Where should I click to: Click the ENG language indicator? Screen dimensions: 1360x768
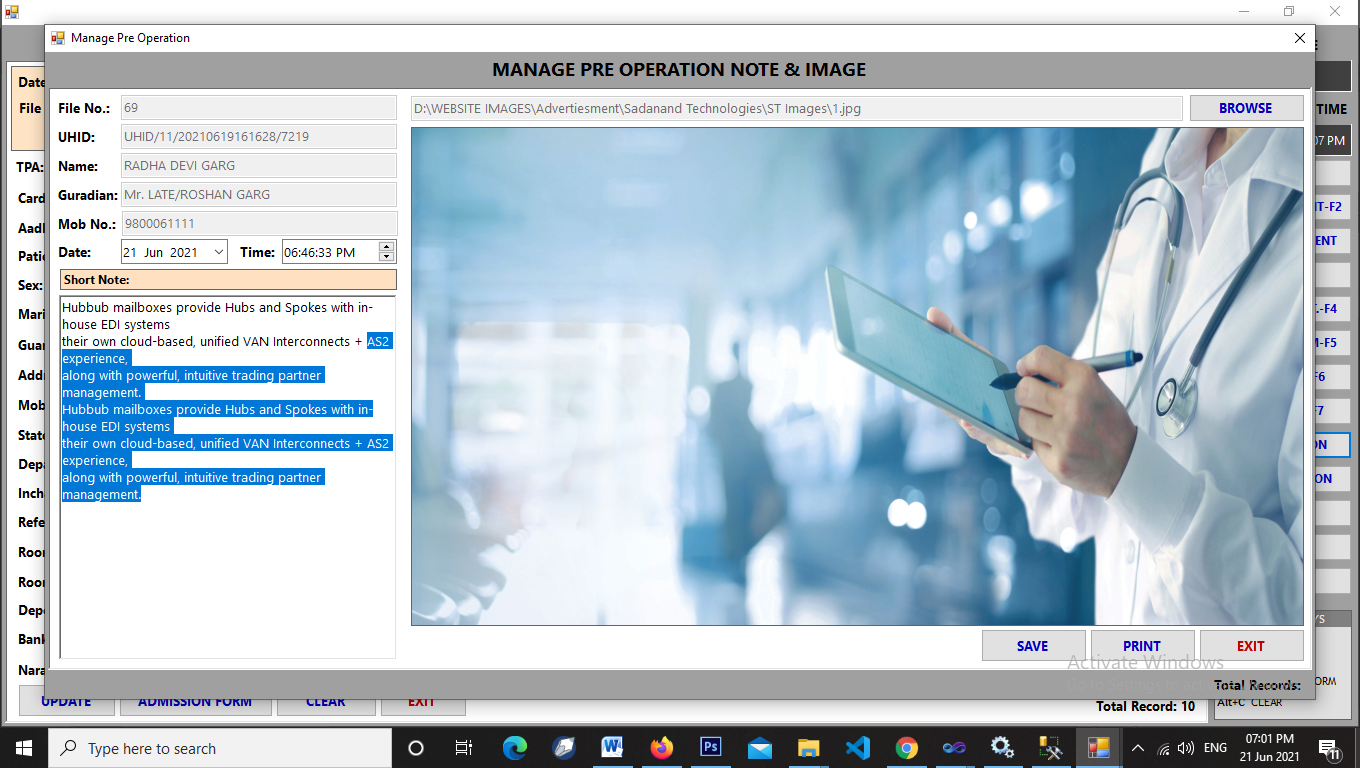[1215, 748]
